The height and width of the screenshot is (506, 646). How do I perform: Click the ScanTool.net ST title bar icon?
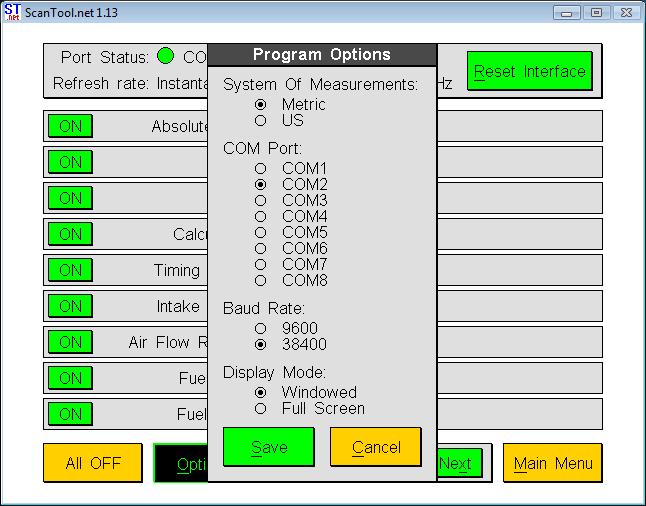point(12,12)
